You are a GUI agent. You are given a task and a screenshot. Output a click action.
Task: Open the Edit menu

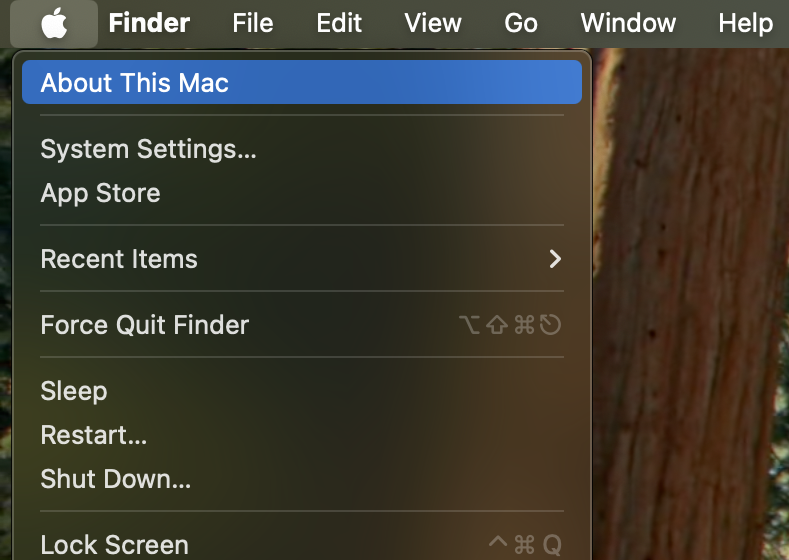[339, 23]
